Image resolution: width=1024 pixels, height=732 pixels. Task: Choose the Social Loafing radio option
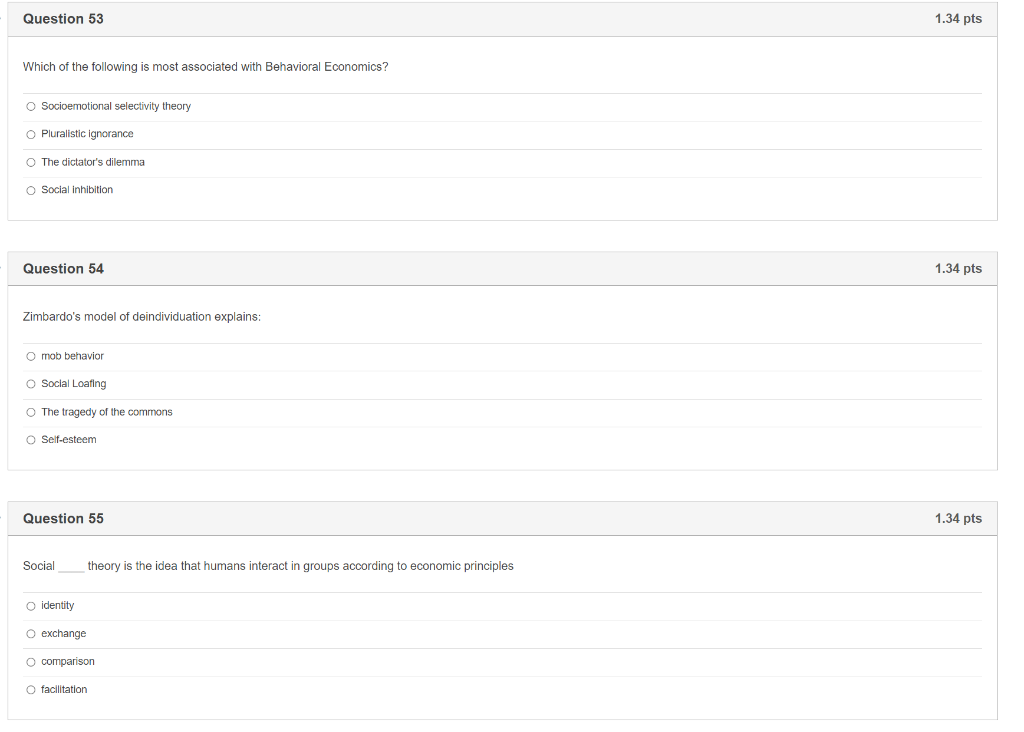point(31,384)
